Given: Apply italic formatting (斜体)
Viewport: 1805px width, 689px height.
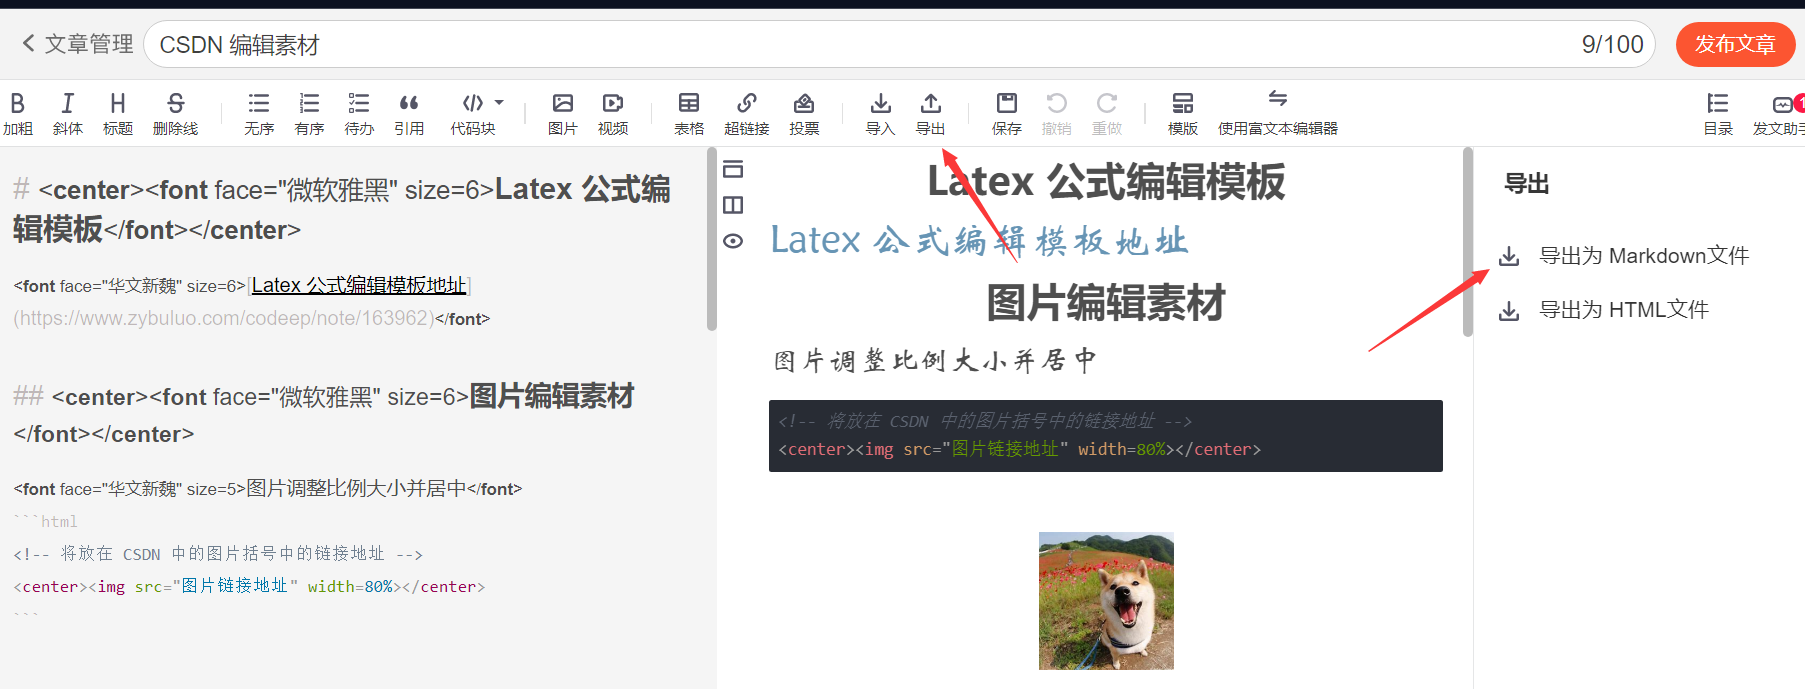Looking at the screenshot, I should (68, 113).
